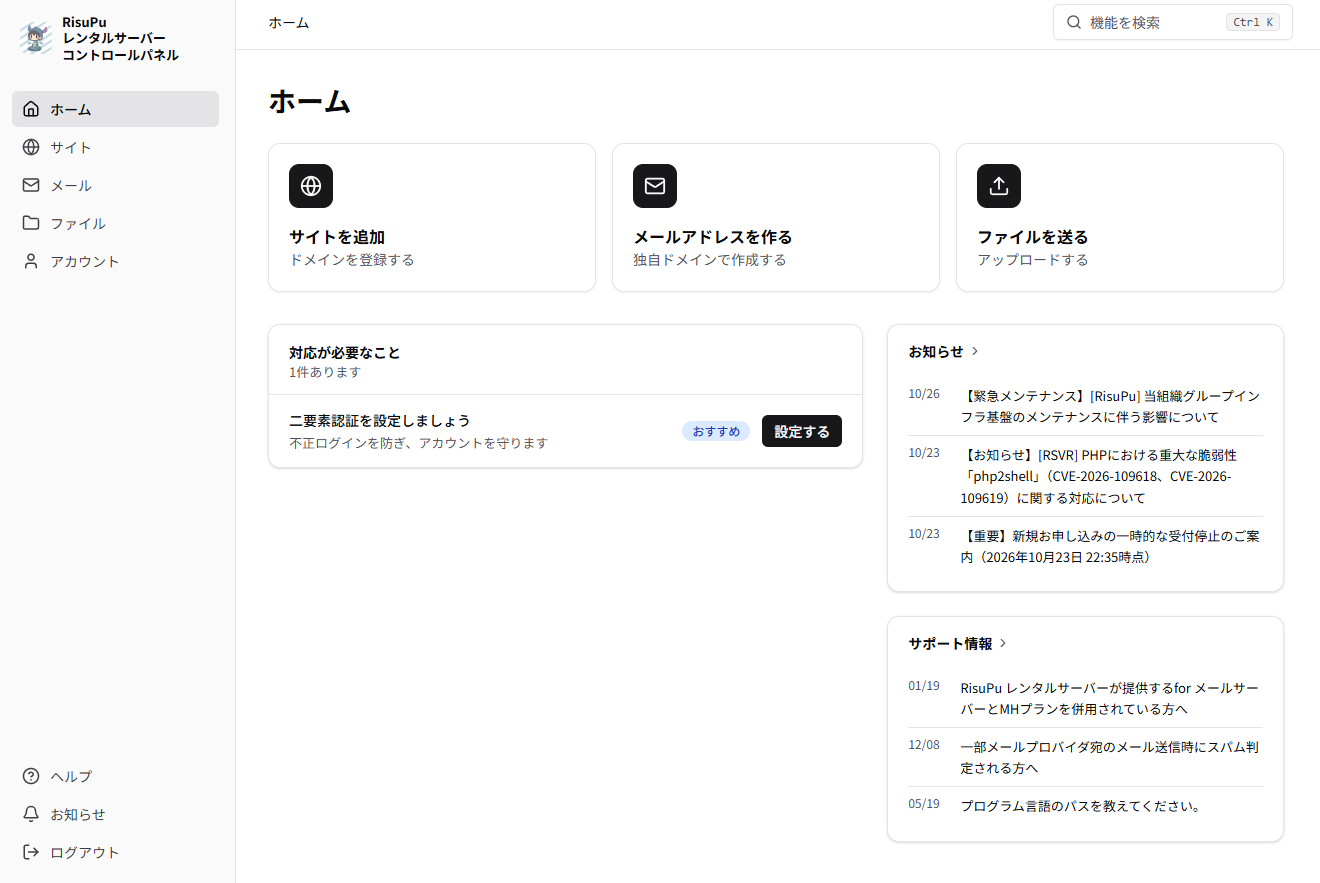
Task: Open お知らせ in the sidebar bottom
Action: click(x=115, y=814)
